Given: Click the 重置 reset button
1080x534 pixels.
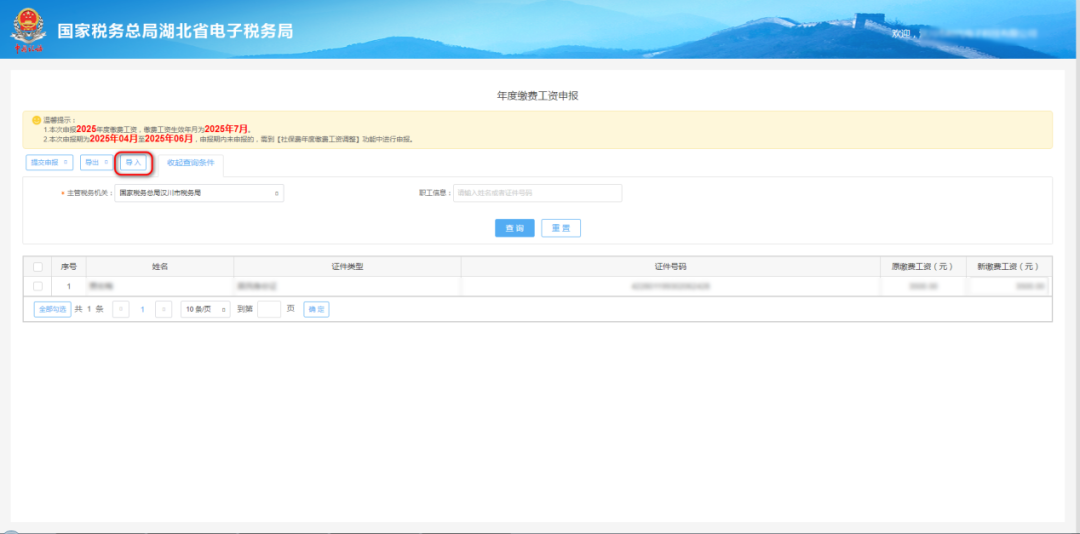Looking at the screenshot, I should tap(561, 228).
